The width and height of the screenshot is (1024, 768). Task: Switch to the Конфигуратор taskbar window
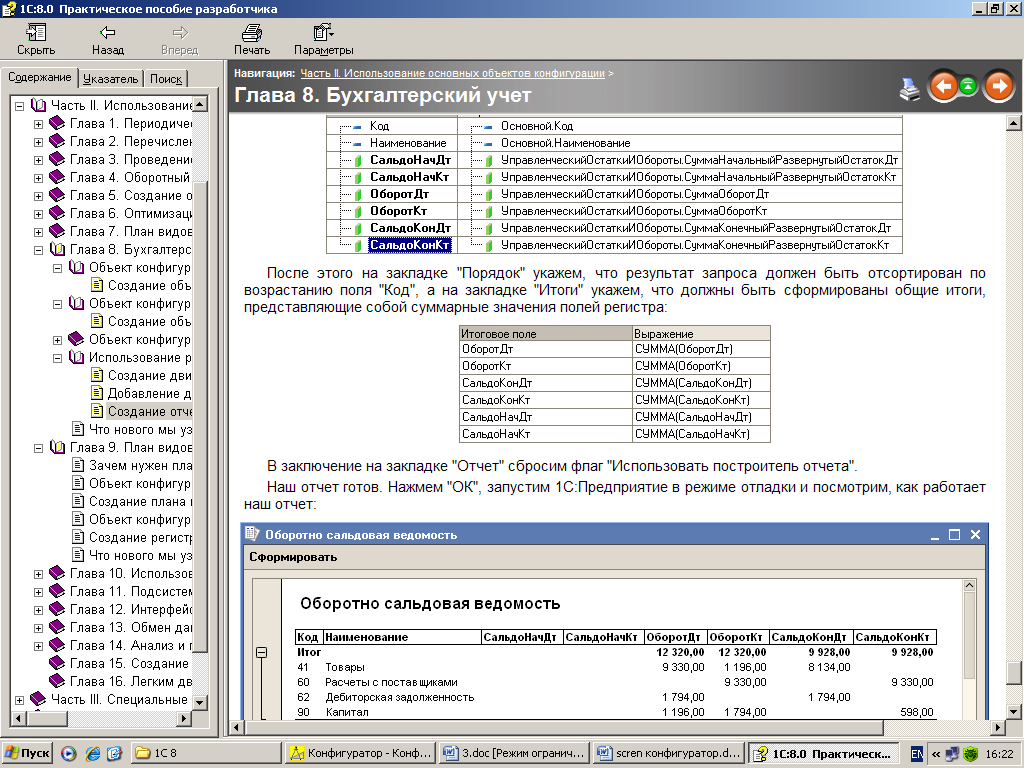359,753
